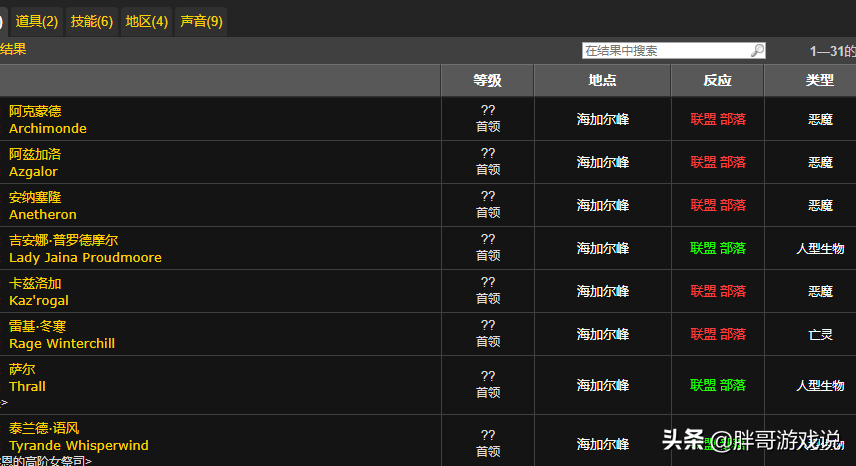Click 海加尔峰 location in Thrall row

603,385
